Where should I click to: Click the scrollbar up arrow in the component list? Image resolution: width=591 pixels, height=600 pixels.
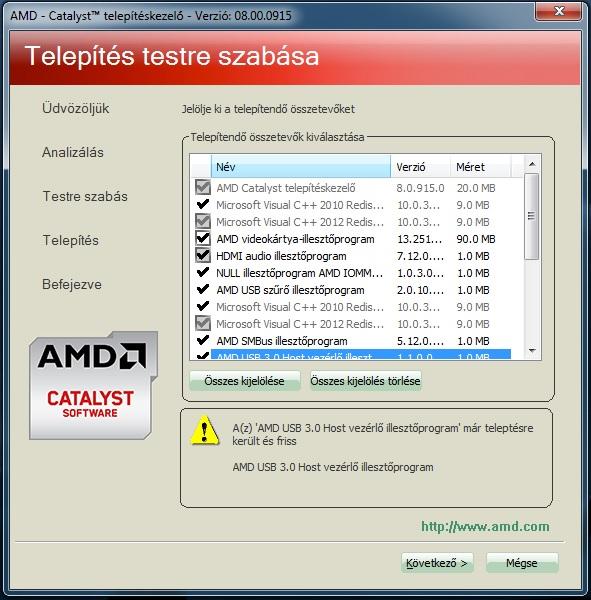click(x=532, y=164)
